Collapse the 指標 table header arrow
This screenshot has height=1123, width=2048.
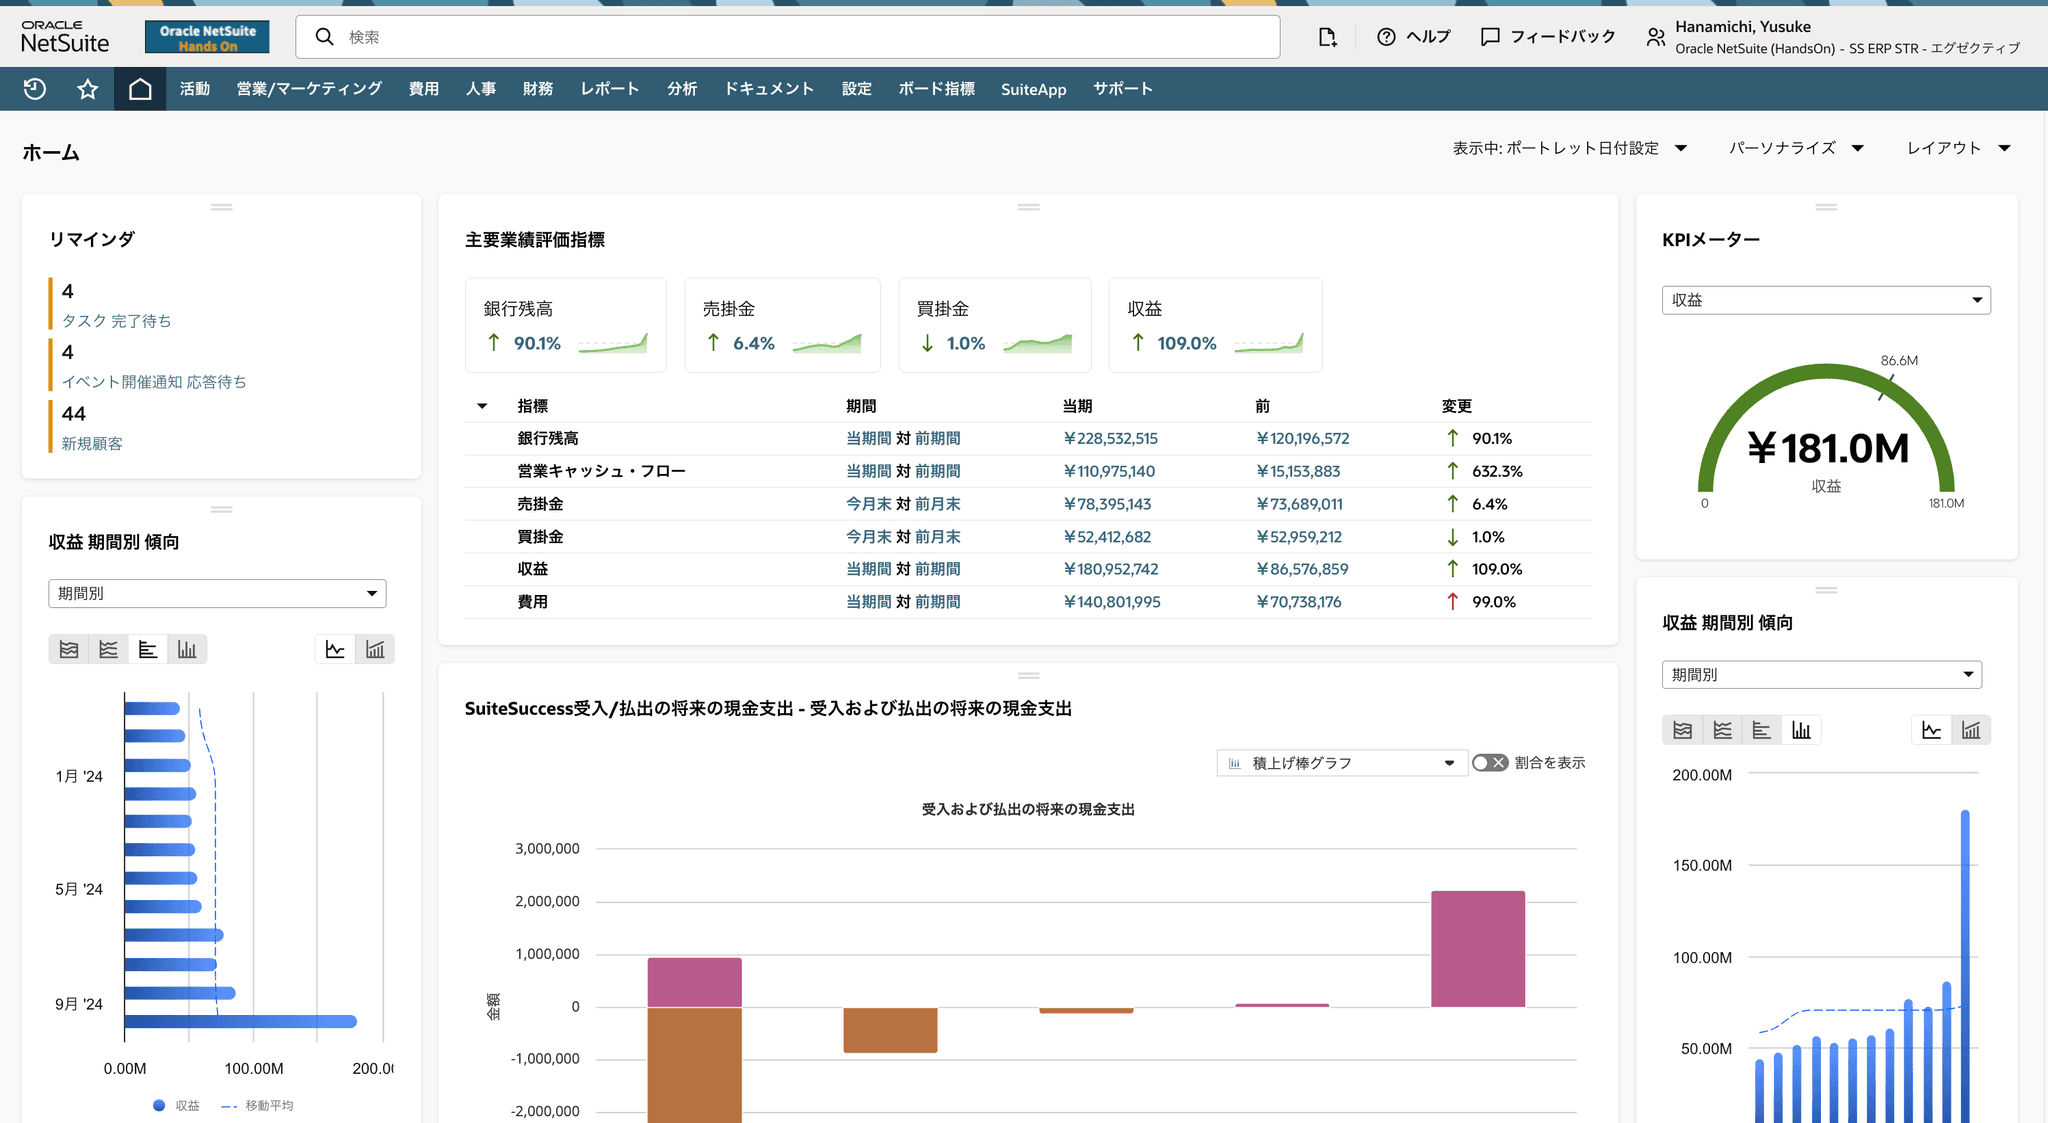(482, 406)
